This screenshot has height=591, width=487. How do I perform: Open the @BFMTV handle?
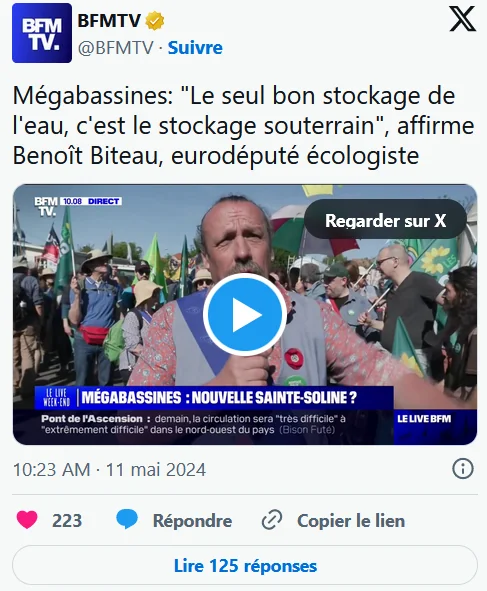116,48
